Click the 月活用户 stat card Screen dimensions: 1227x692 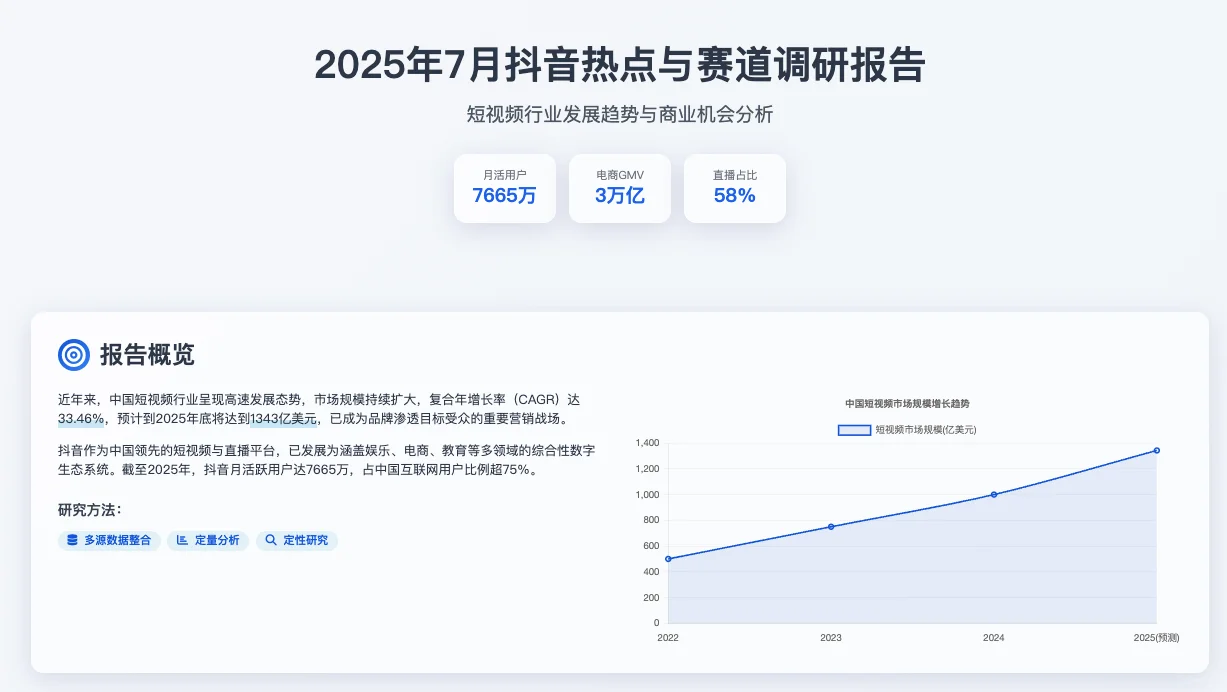(x=504, y=188)
